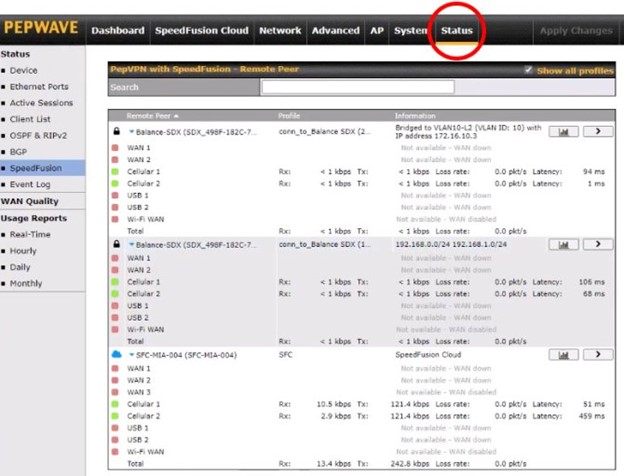Viewport: 624px width, 476px height.
Task: Click the arrow button for first Balance-SDX peer
Action: tap(597, 131)
